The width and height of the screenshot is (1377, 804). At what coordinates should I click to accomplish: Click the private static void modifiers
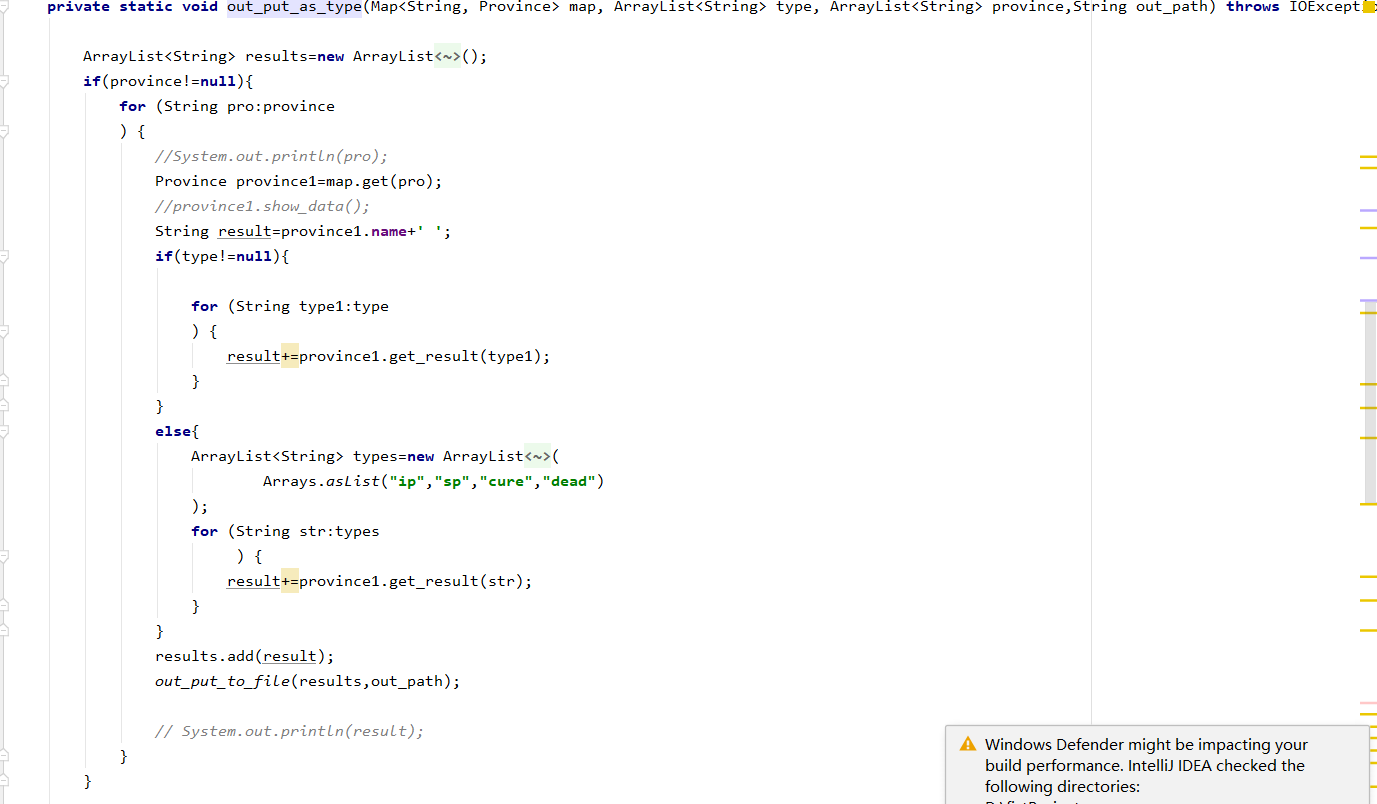coord(132,7)
